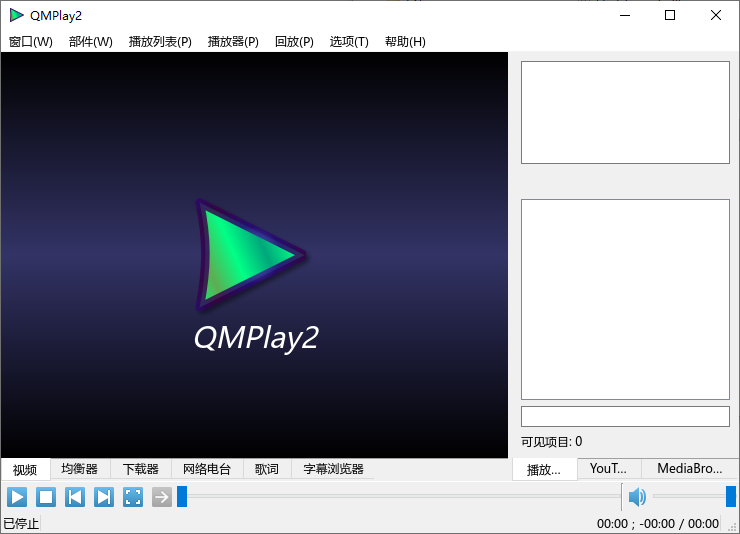Screen dimensions: 740x534
Task: Open the 播放列表(P) menu
Action: click(x=160, y=42)
